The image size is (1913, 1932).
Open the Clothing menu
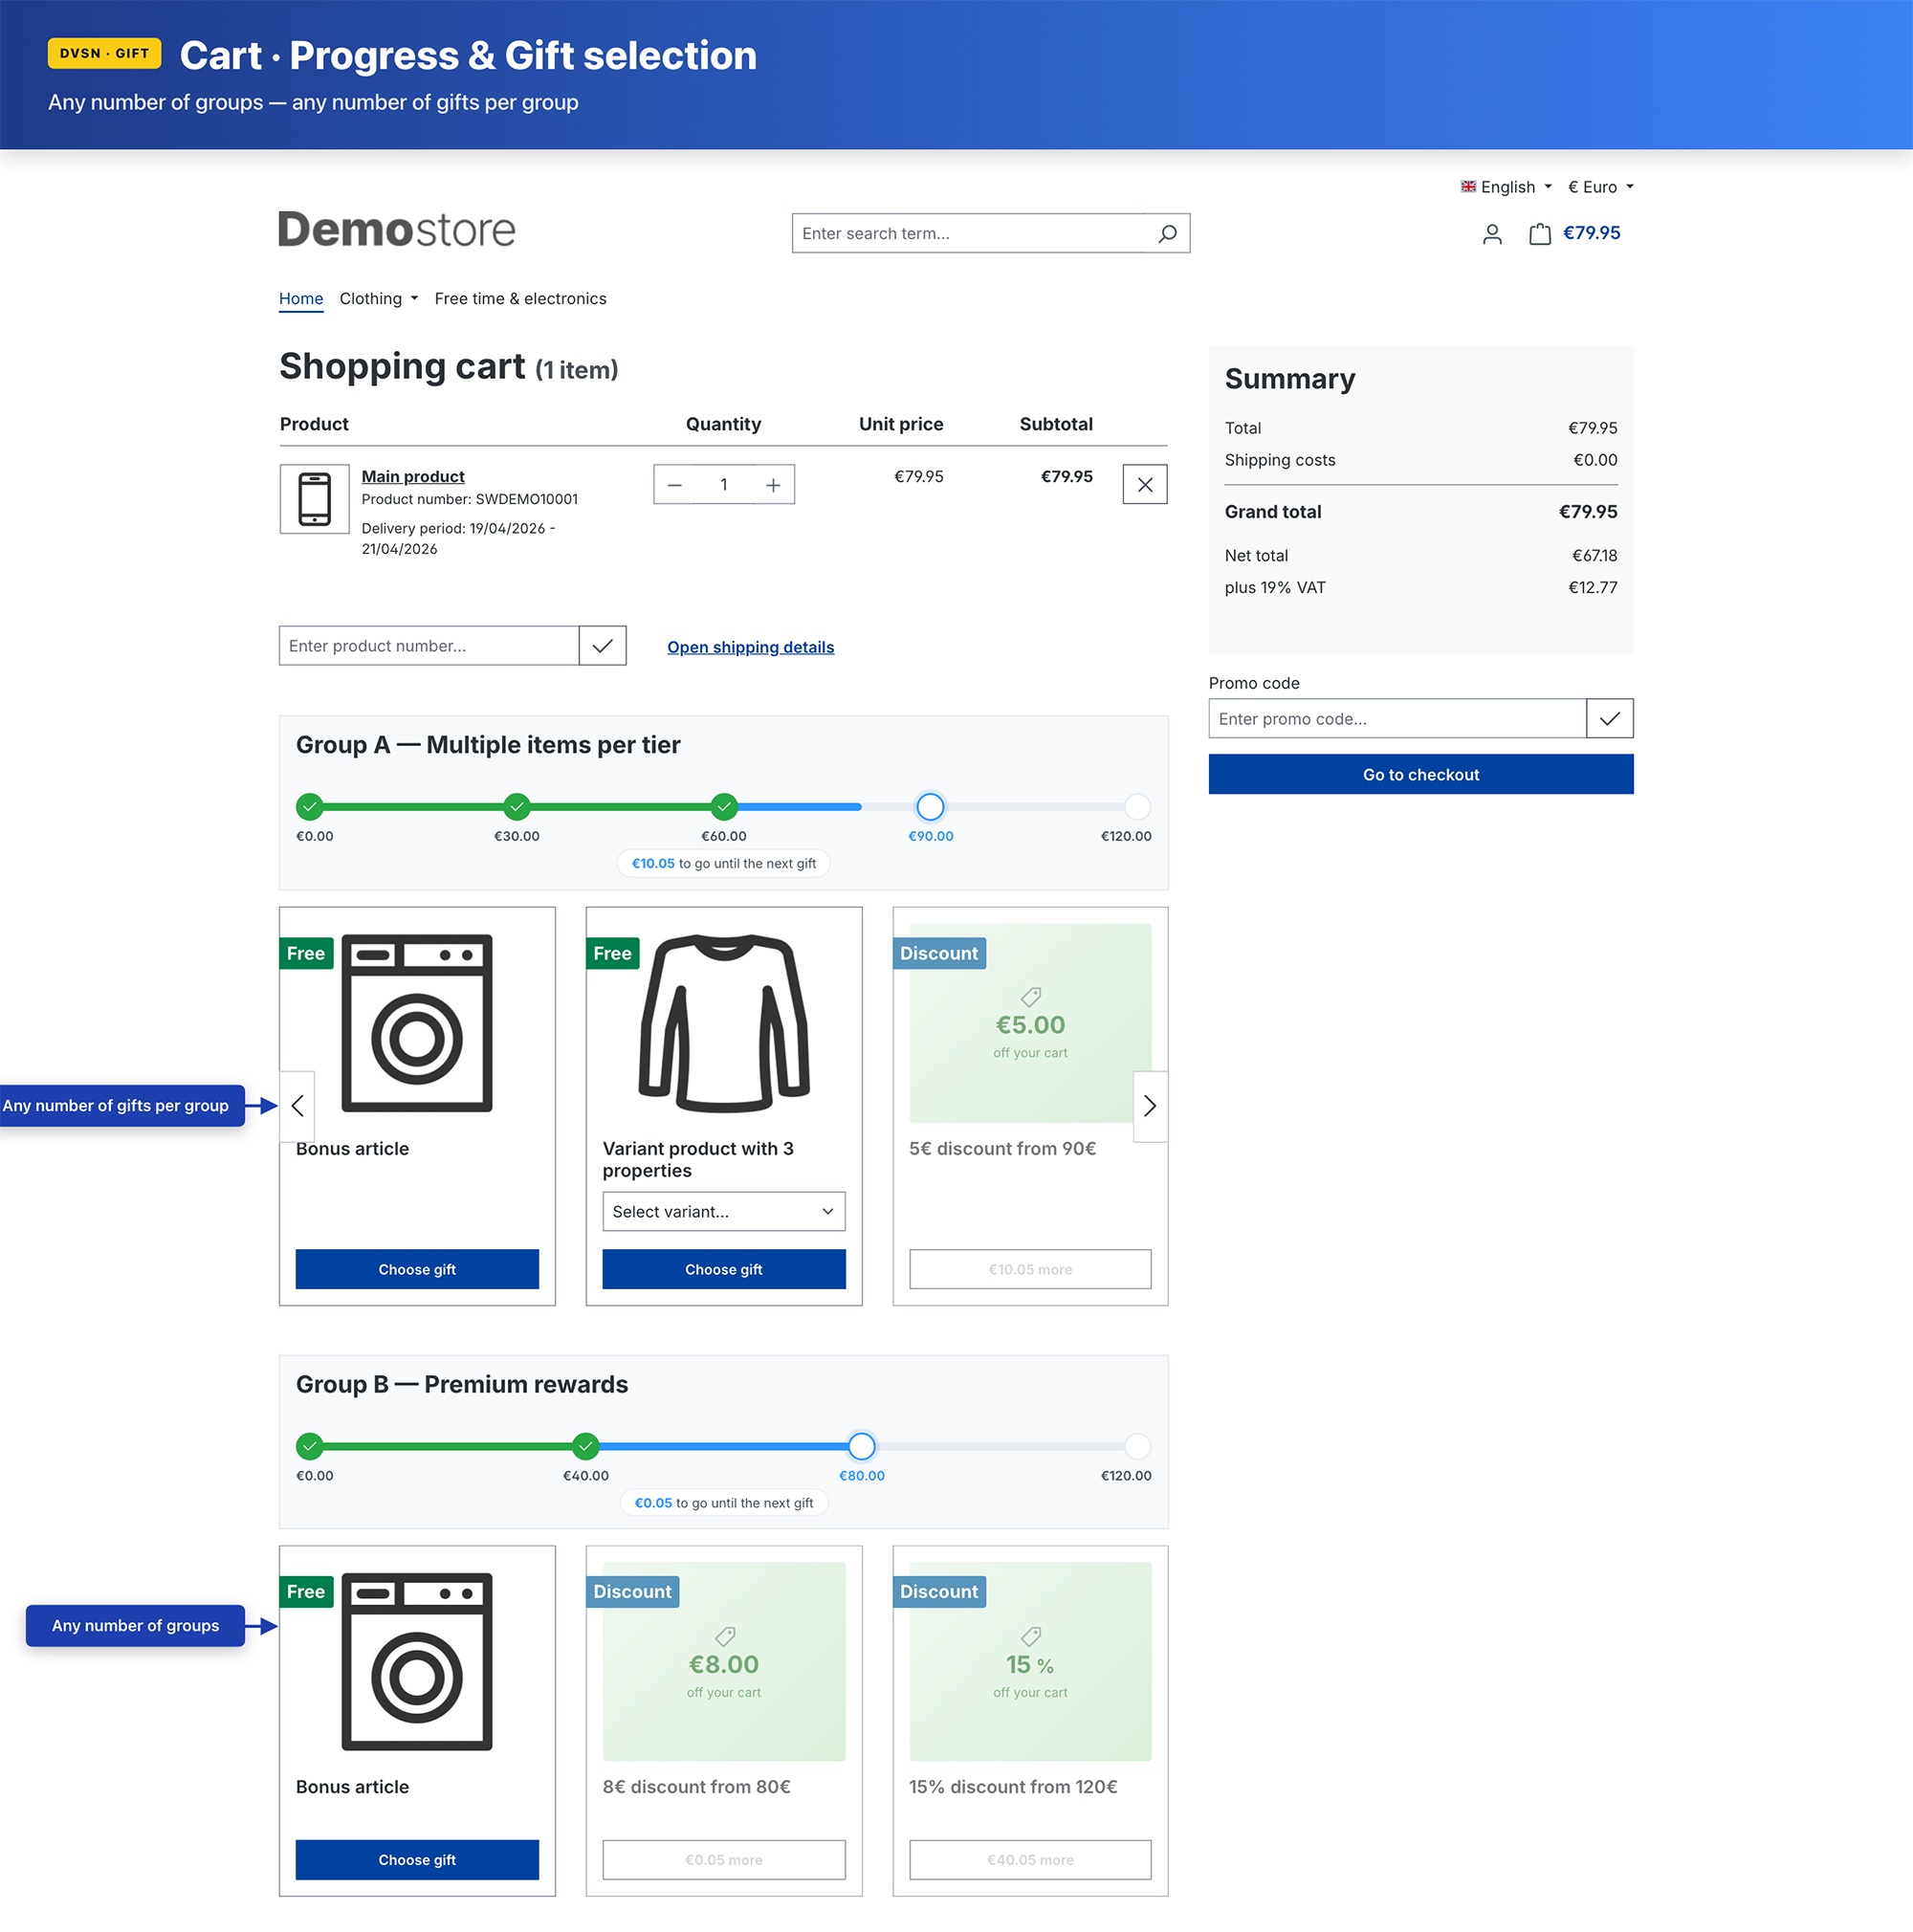(378, 299)
